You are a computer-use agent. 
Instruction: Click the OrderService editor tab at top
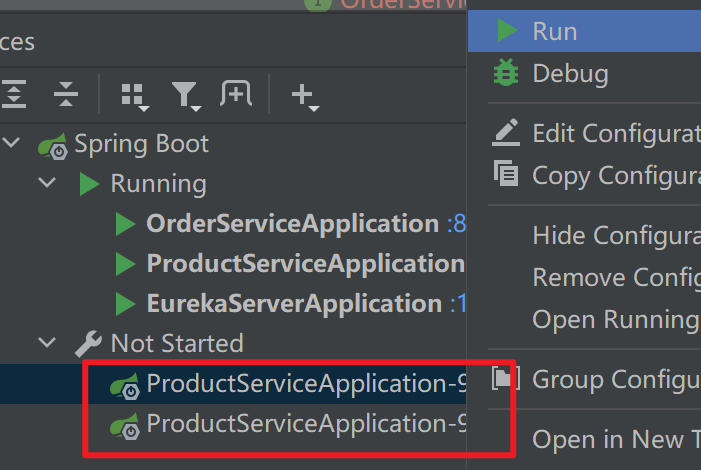tap(385, 4)
